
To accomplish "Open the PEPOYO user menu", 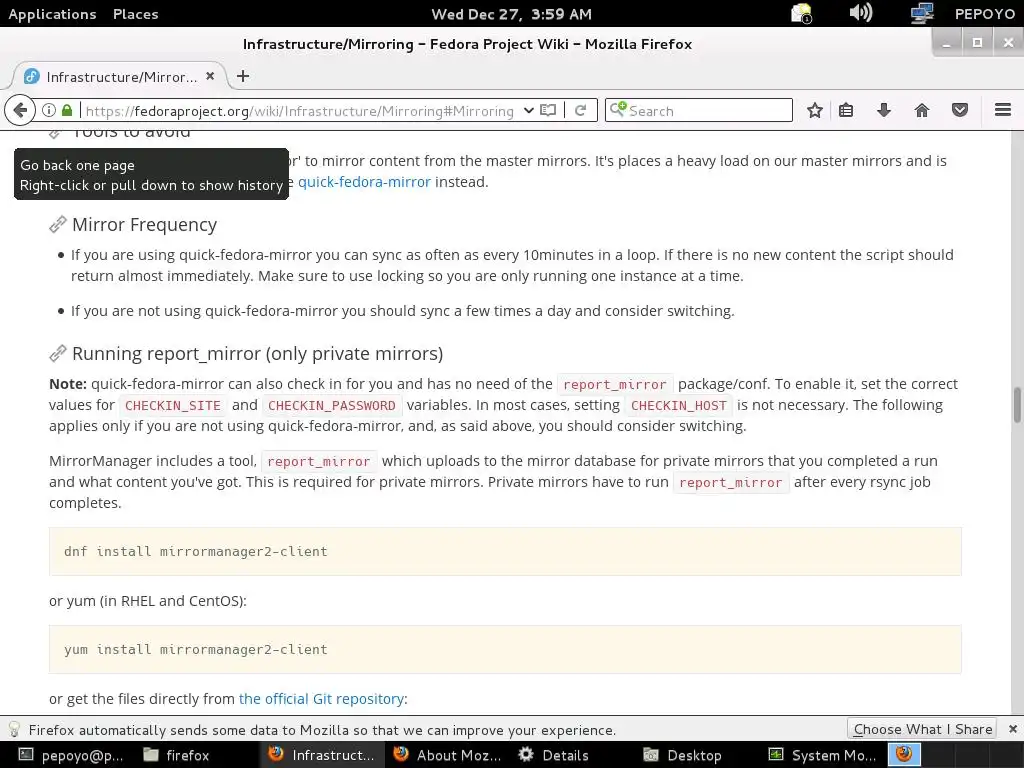I will (984, 14).
